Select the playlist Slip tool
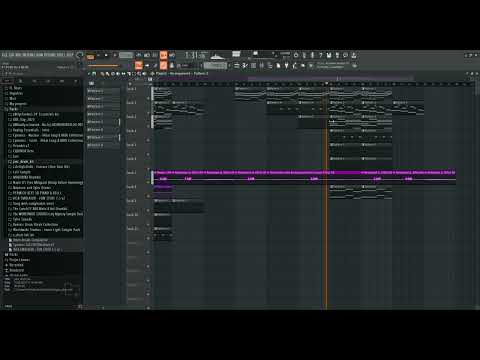480x360 pixels. tap(123, 74)
